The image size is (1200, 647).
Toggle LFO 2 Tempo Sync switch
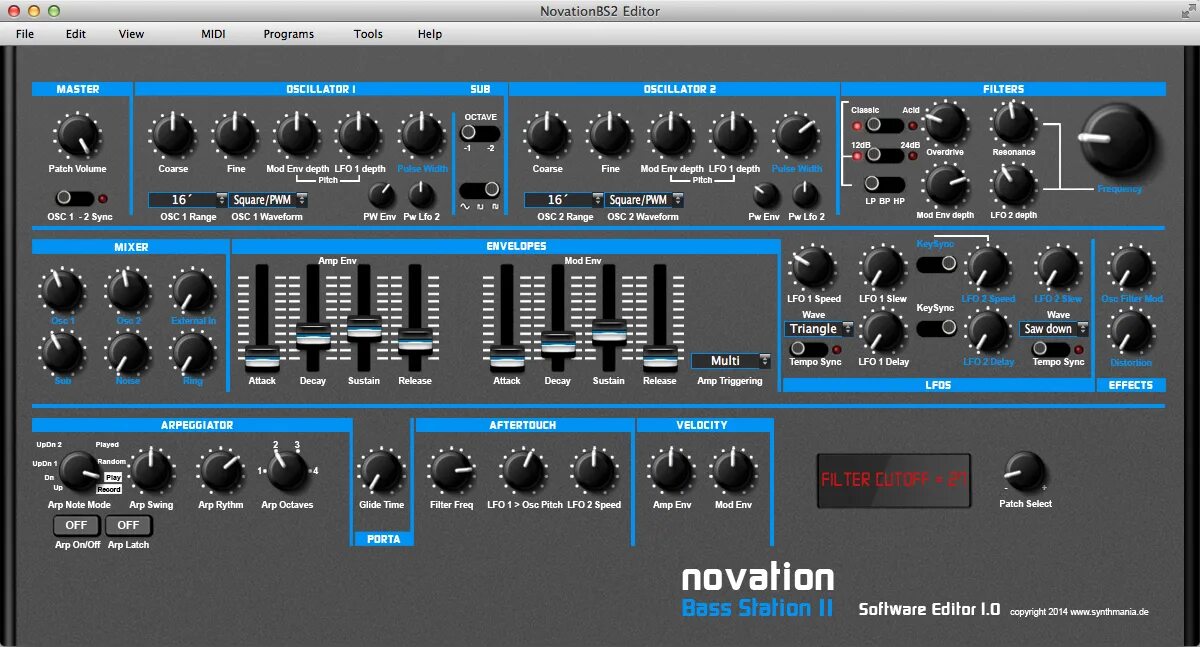pos(1051,348)
